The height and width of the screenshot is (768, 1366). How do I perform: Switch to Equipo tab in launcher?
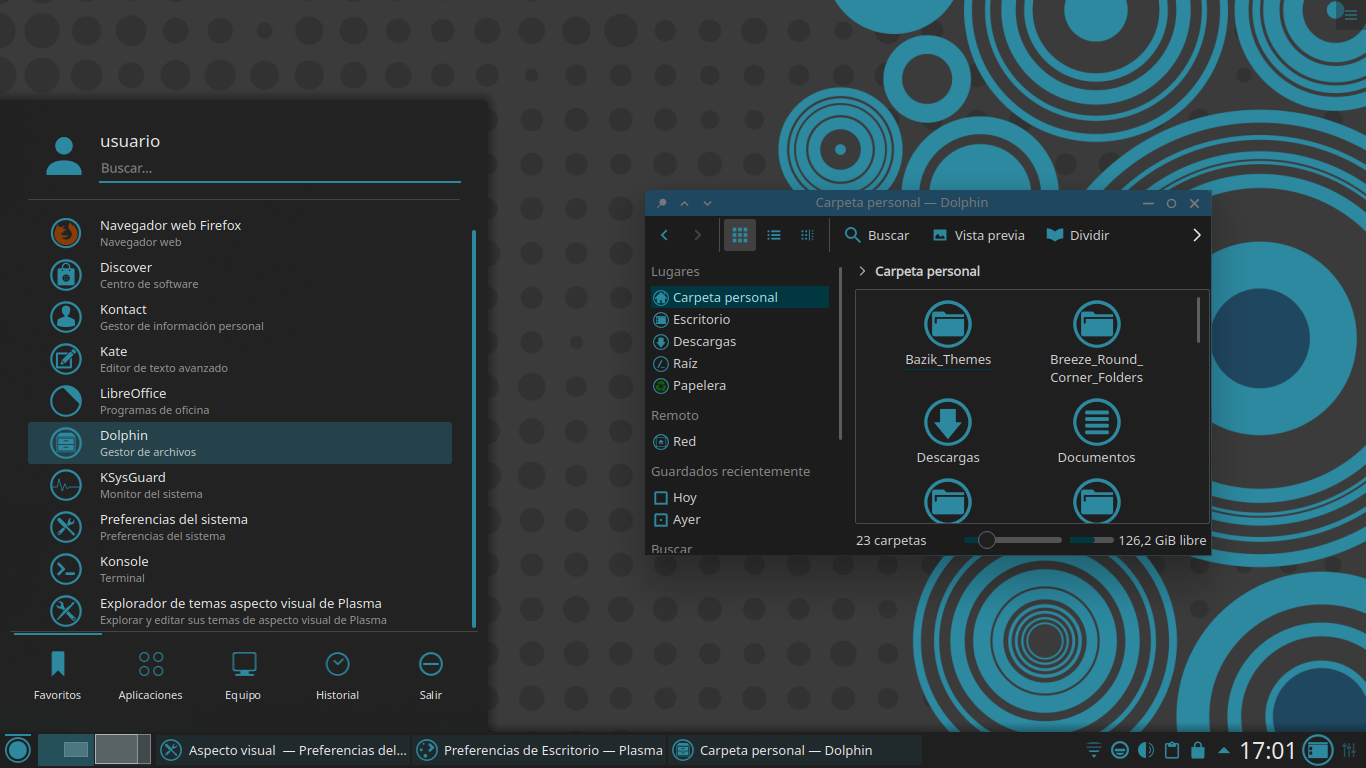tap(243, 675)
